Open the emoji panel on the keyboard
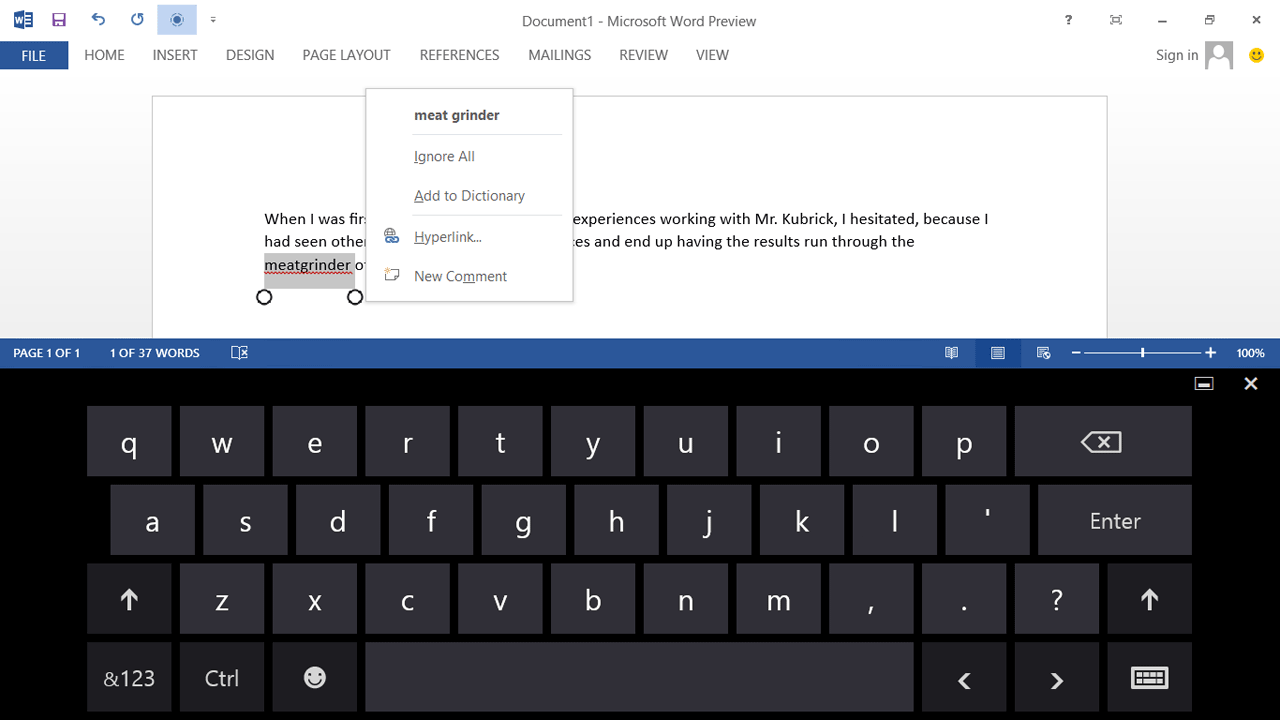 point(314,677)
